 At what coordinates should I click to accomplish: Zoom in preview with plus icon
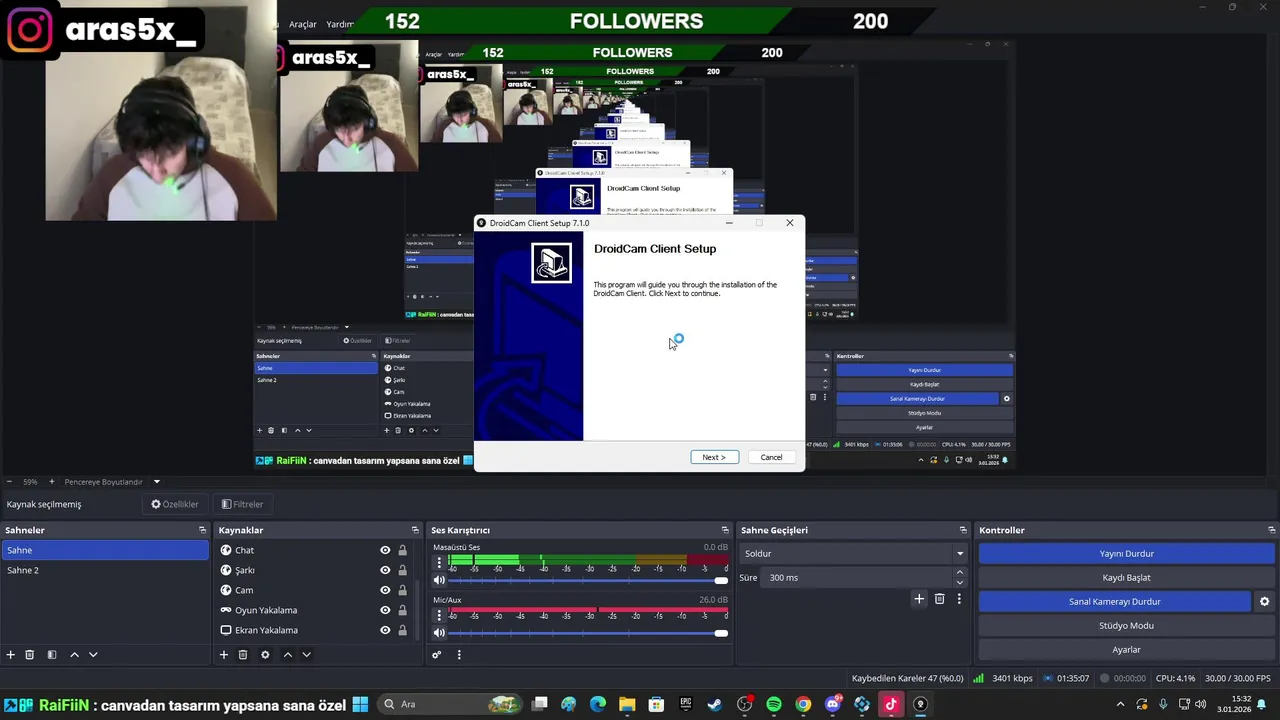pos(52,482)
